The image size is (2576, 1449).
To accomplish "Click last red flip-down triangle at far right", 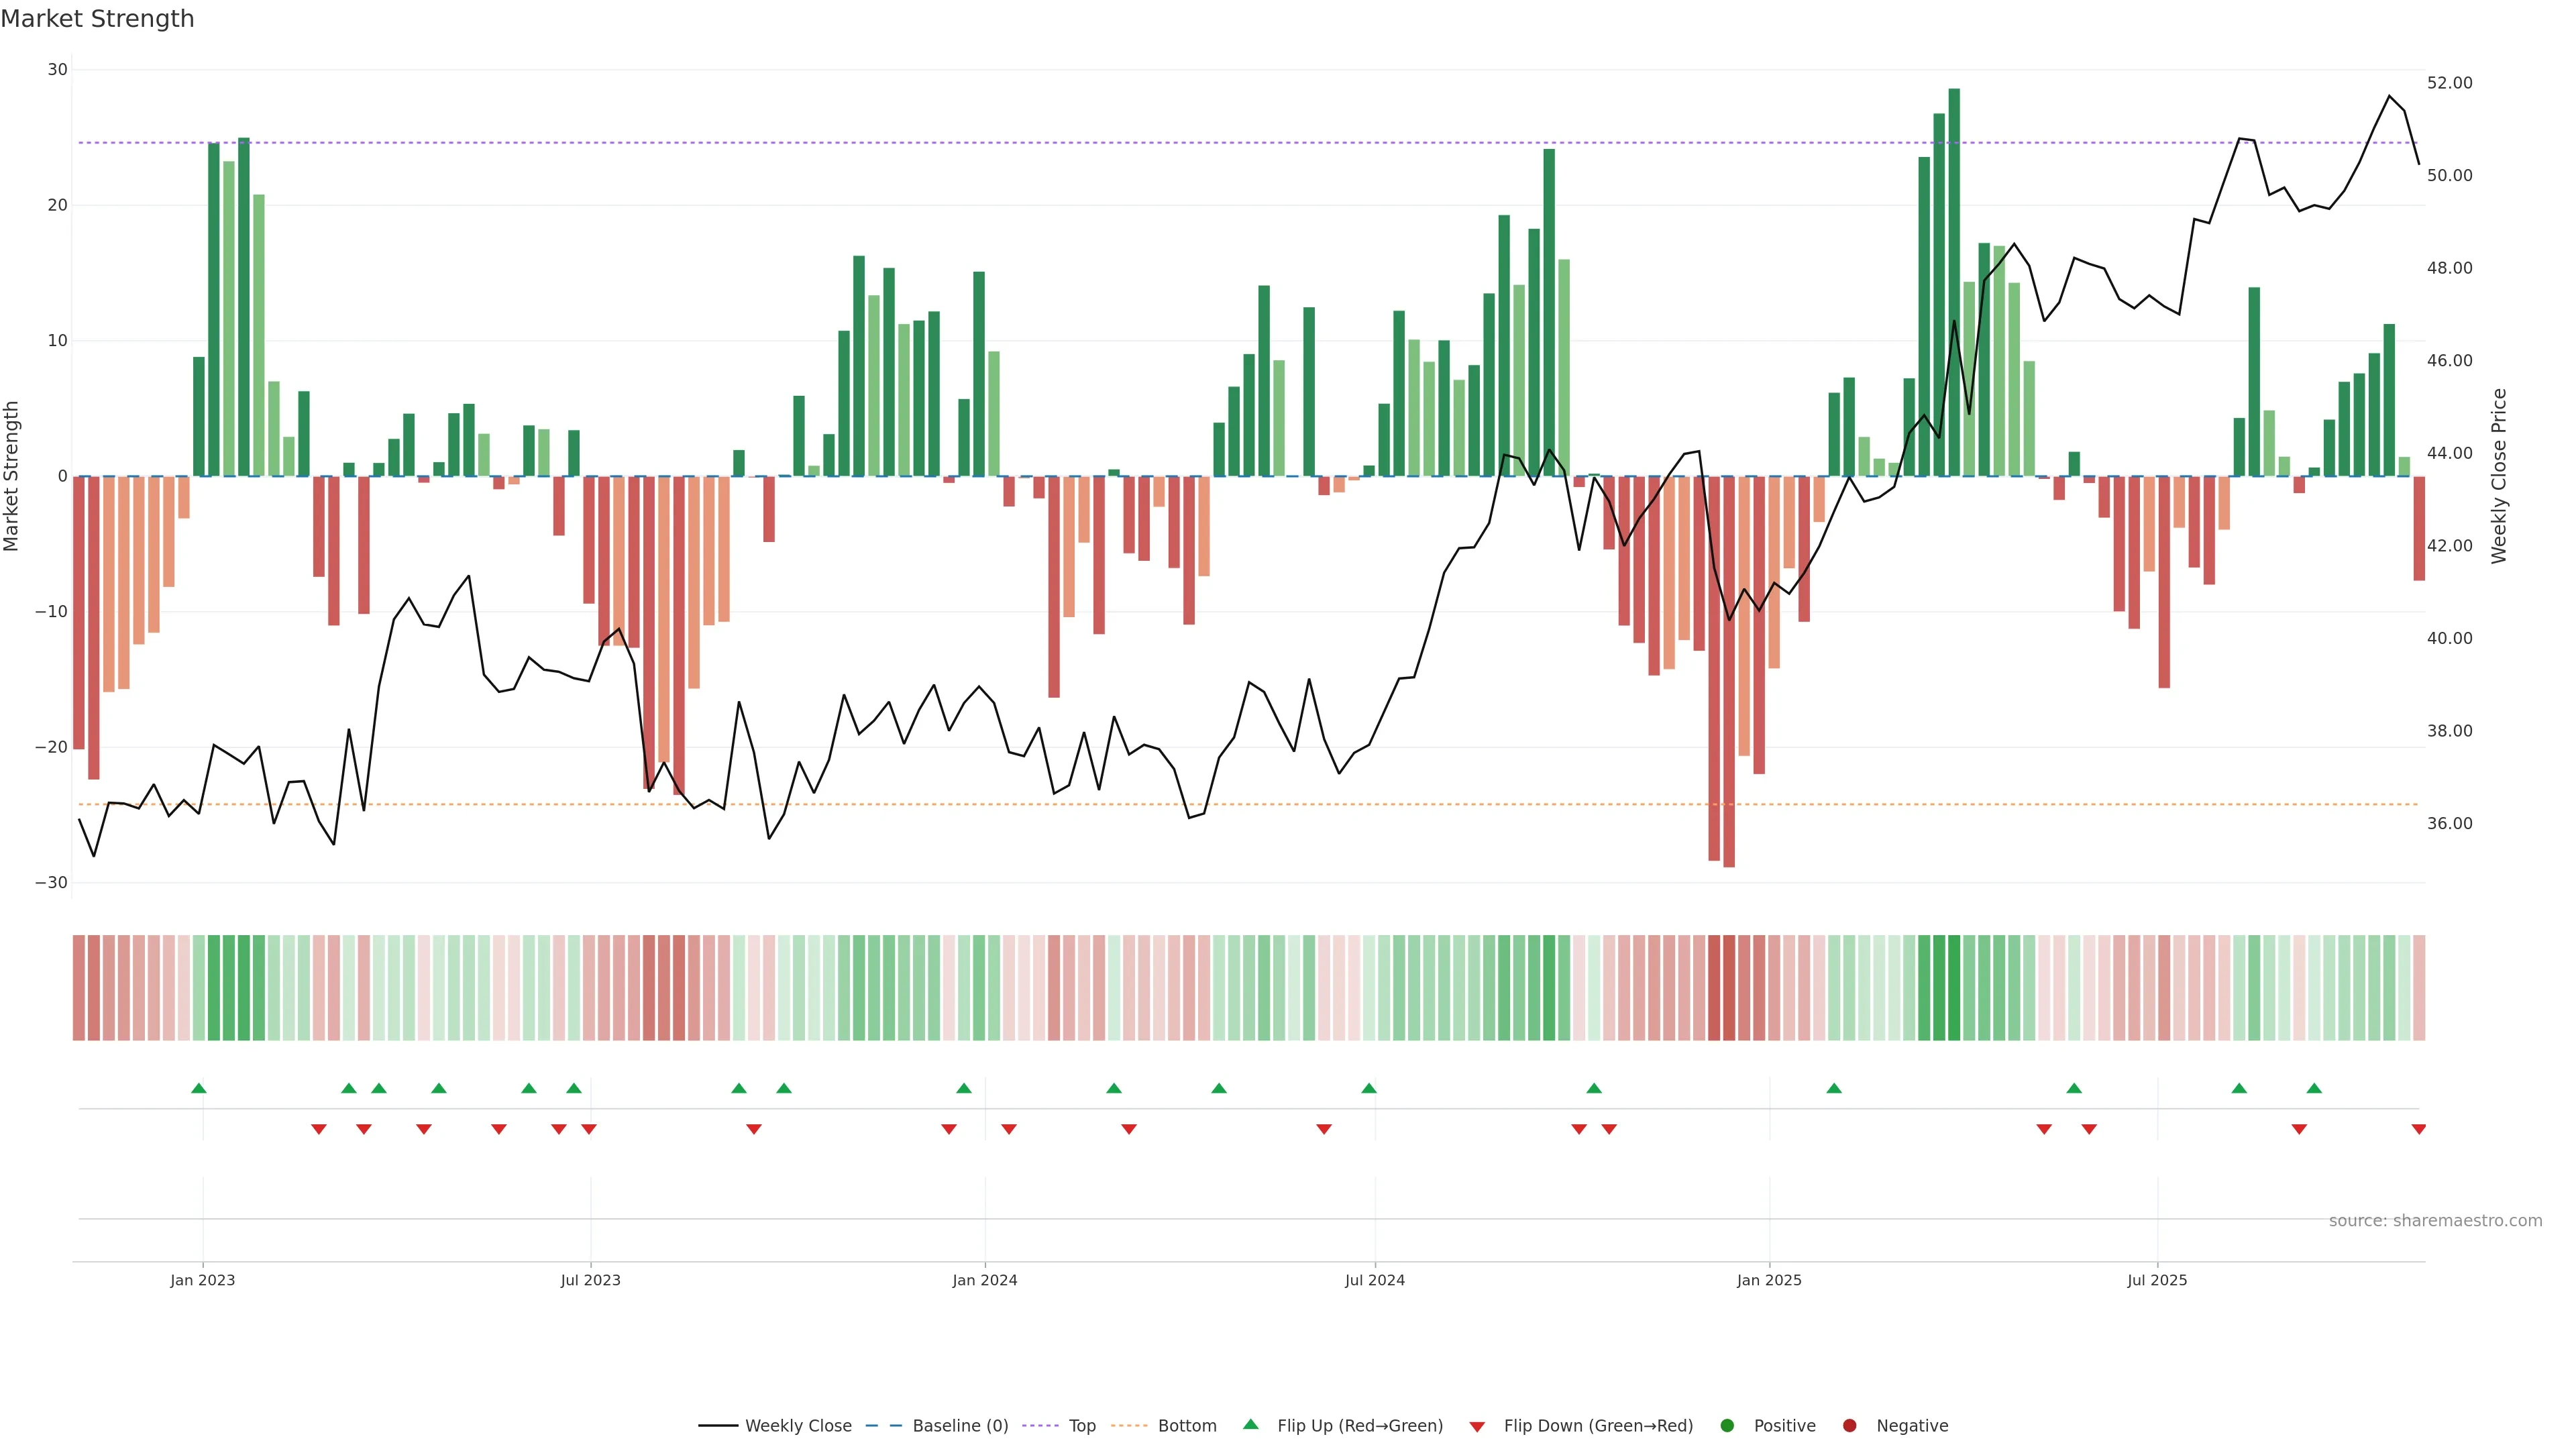I will click(2418, 1129).
